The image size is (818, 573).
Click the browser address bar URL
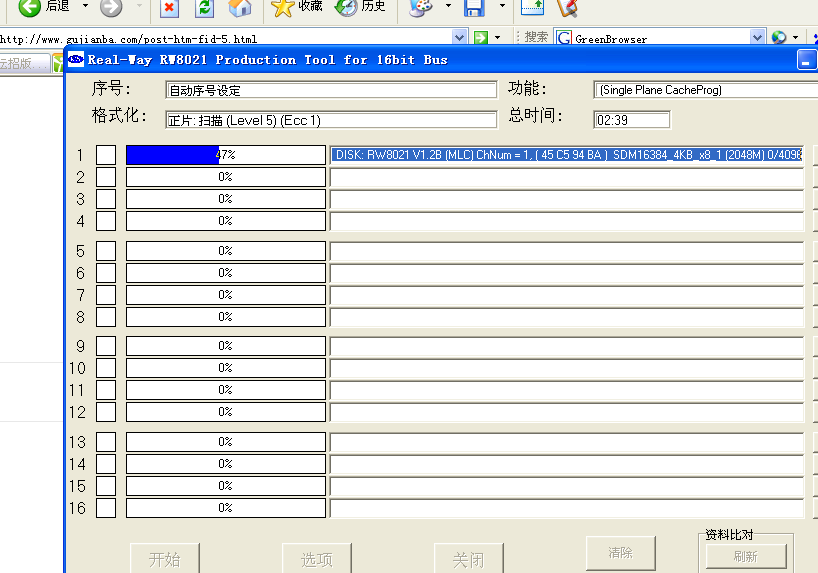[x=225, y=38]
